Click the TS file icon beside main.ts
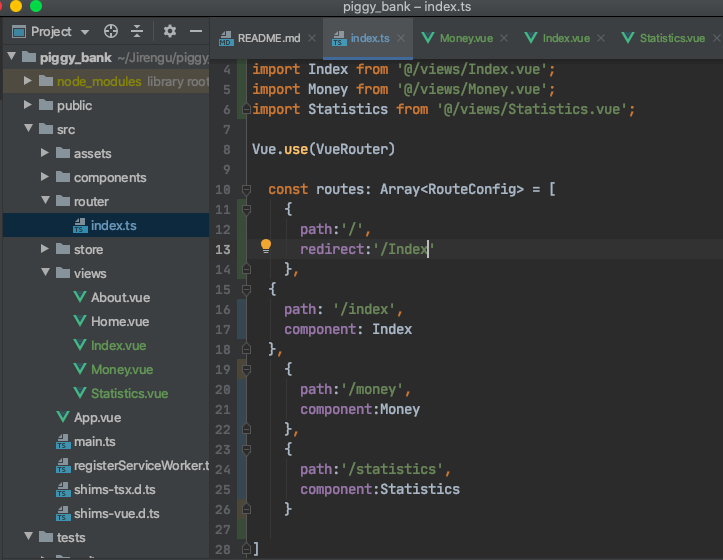 pyautogui.click(x=63, y=441)
